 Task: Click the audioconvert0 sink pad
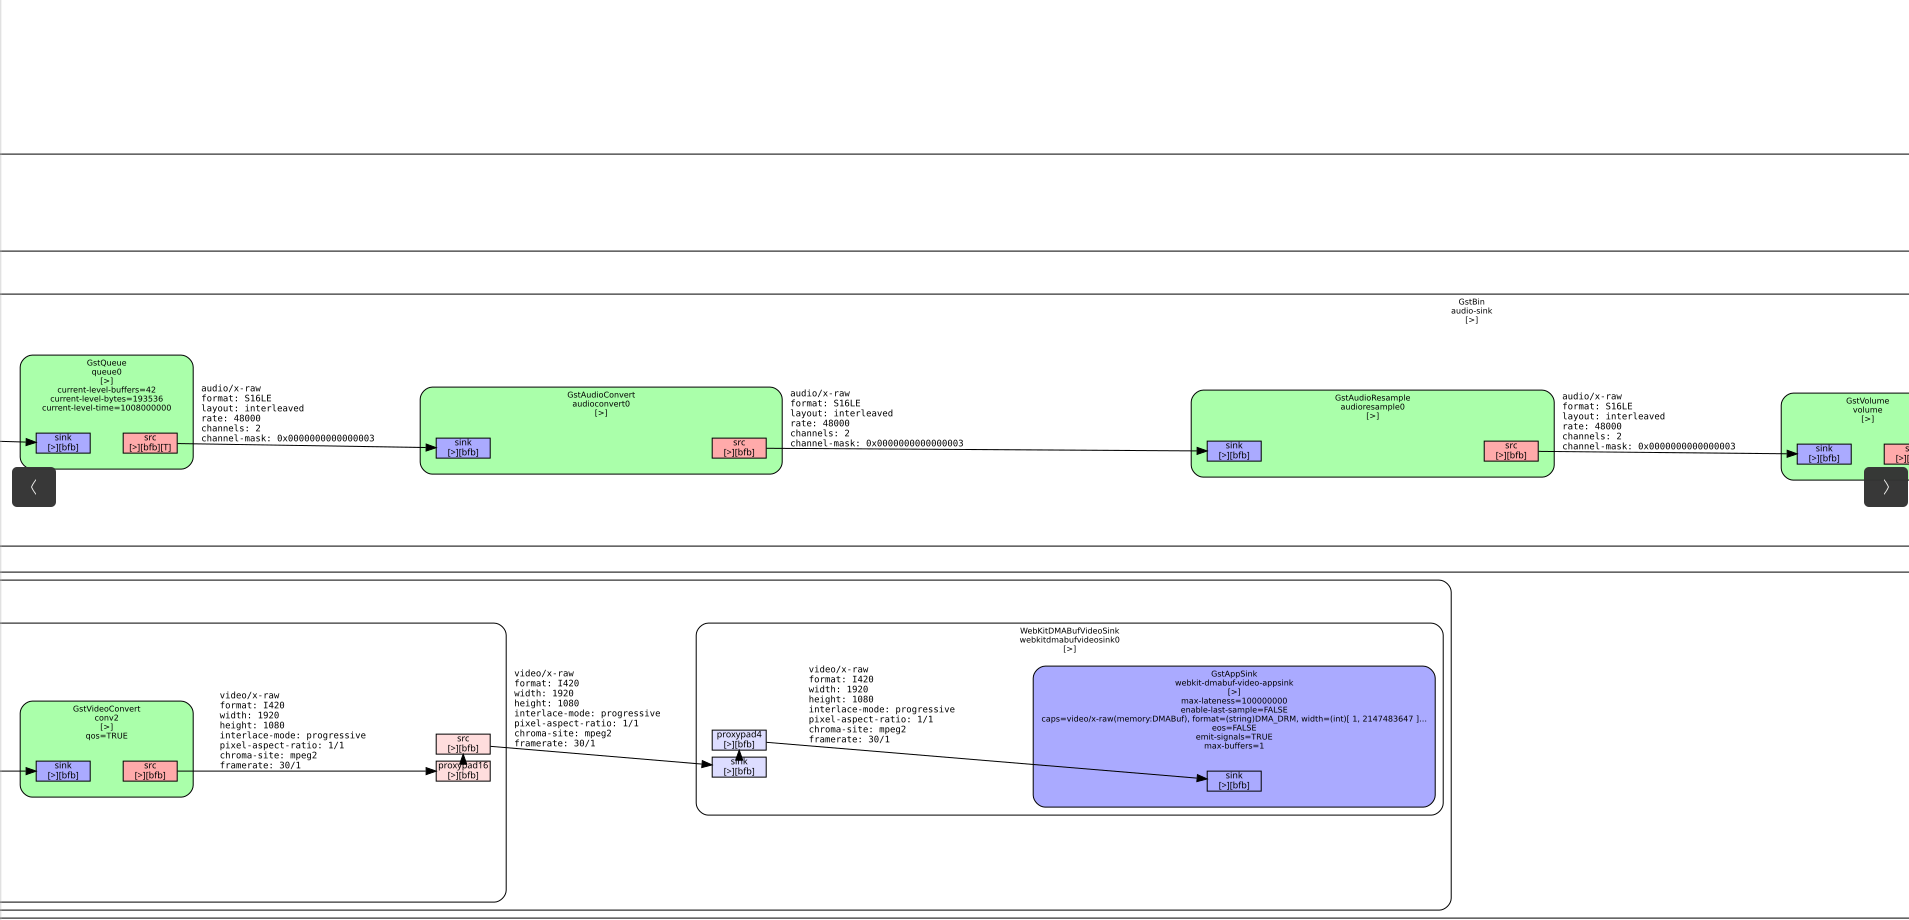[x=463, y=448]
